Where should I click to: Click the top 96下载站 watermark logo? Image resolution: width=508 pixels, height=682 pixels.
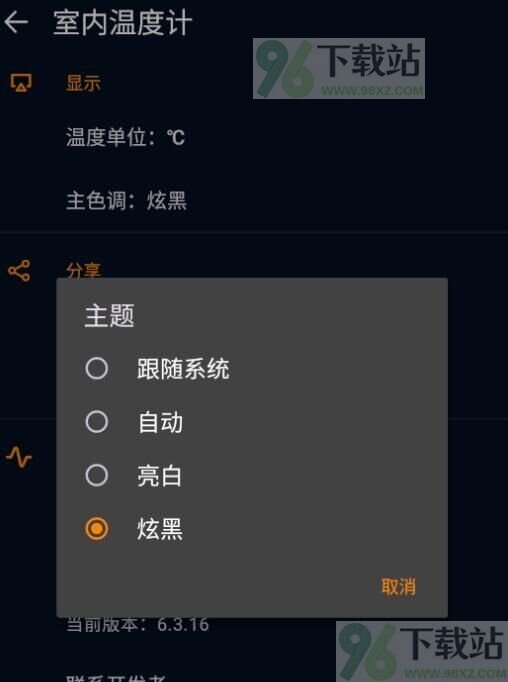[339, 68]
